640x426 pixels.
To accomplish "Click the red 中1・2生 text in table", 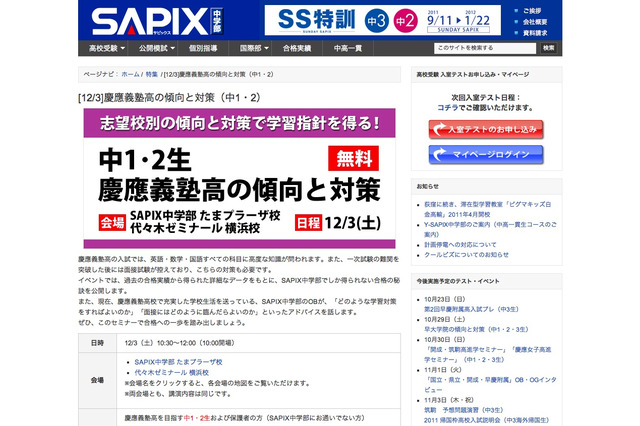I will (x=196, y=418).
